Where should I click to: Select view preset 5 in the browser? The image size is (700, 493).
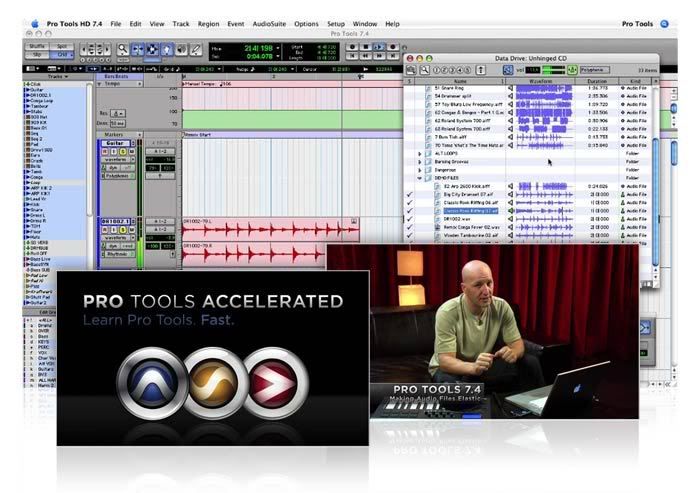coord(467,70)
